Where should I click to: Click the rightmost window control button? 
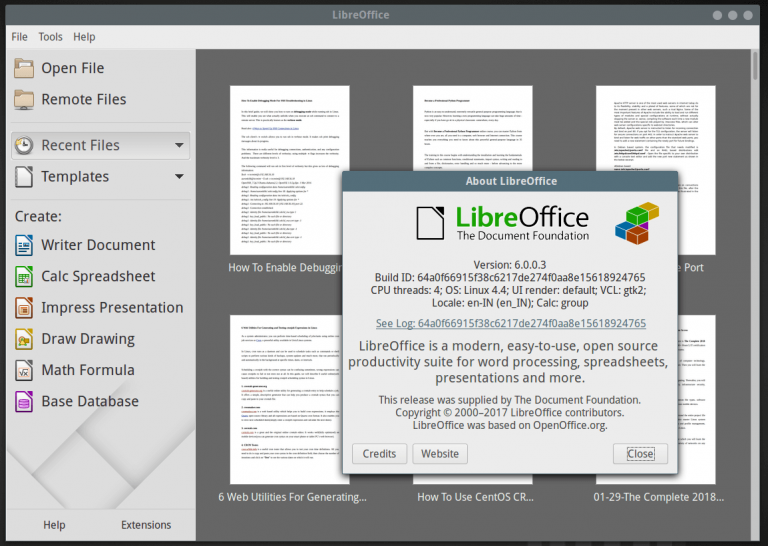(748, 15)
